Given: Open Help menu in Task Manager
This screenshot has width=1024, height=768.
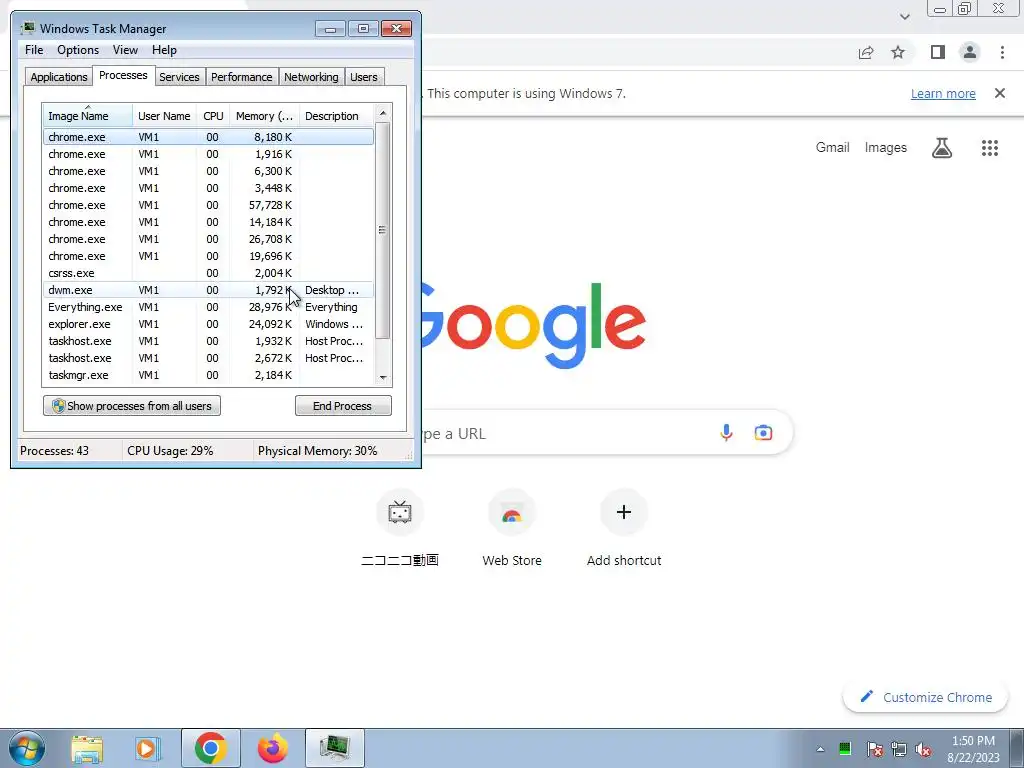Looking at the screenshot, I should (164, 50).
